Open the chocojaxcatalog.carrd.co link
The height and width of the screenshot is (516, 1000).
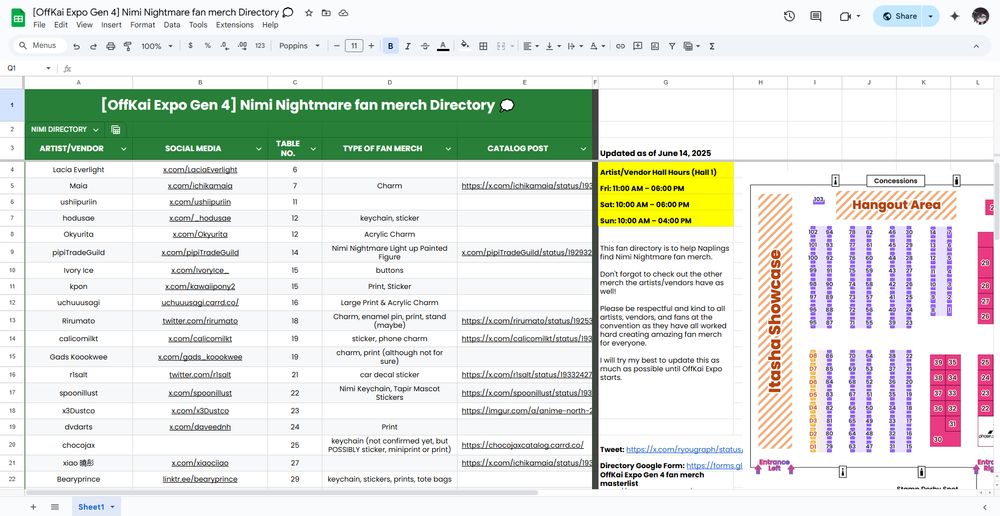click(x=522, y=445)
